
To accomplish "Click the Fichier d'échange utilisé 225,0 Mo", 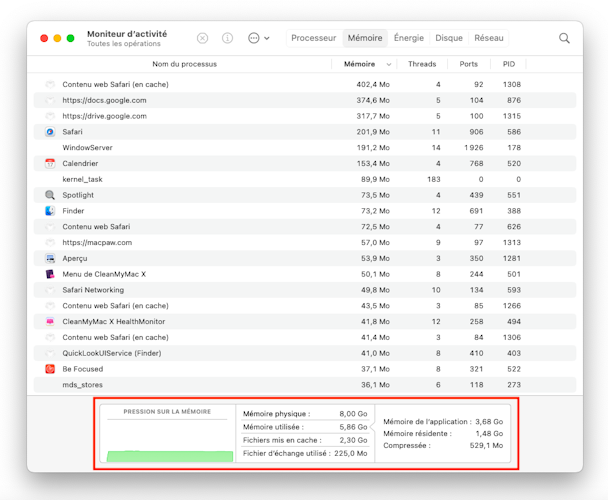I will [x=305, y=453].
